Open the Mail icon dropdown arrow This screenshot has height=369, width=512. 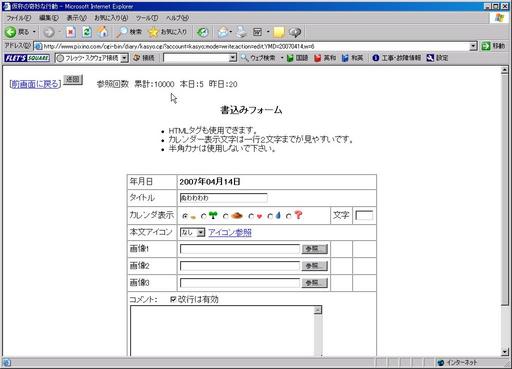[231, 32]
